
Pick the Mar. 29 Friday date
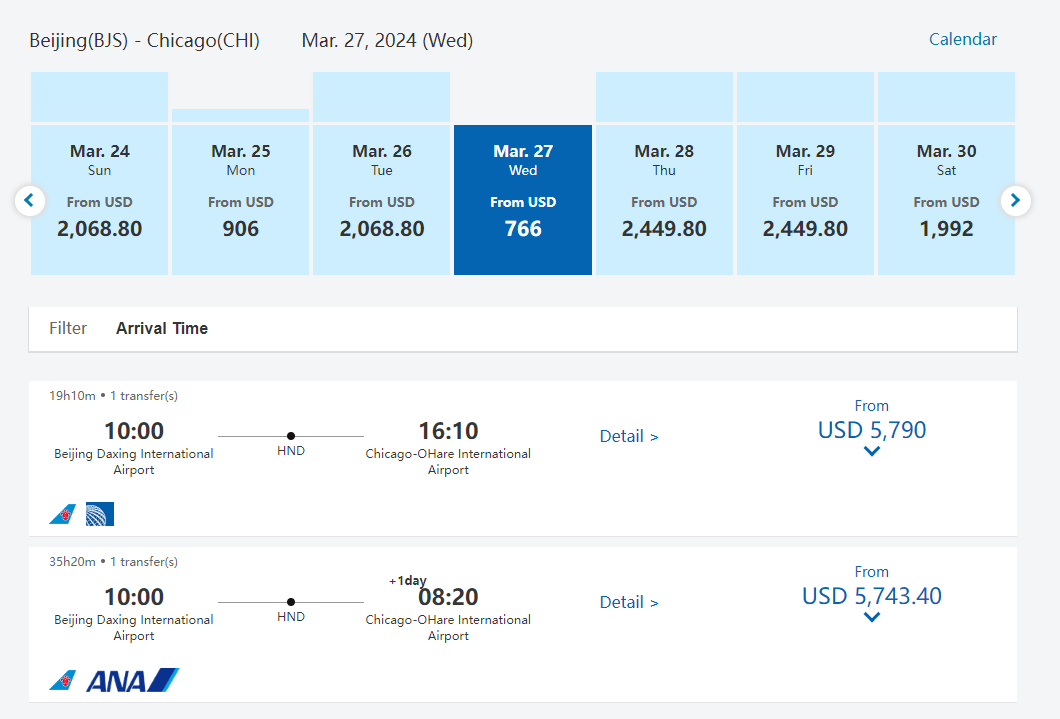point(805,200)
